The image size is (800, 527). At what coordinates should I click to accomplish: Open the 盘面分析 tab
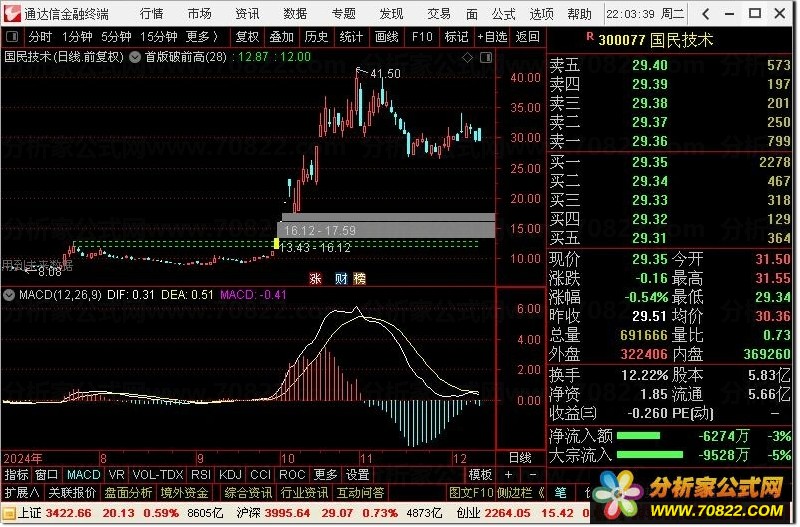point(128,493)
